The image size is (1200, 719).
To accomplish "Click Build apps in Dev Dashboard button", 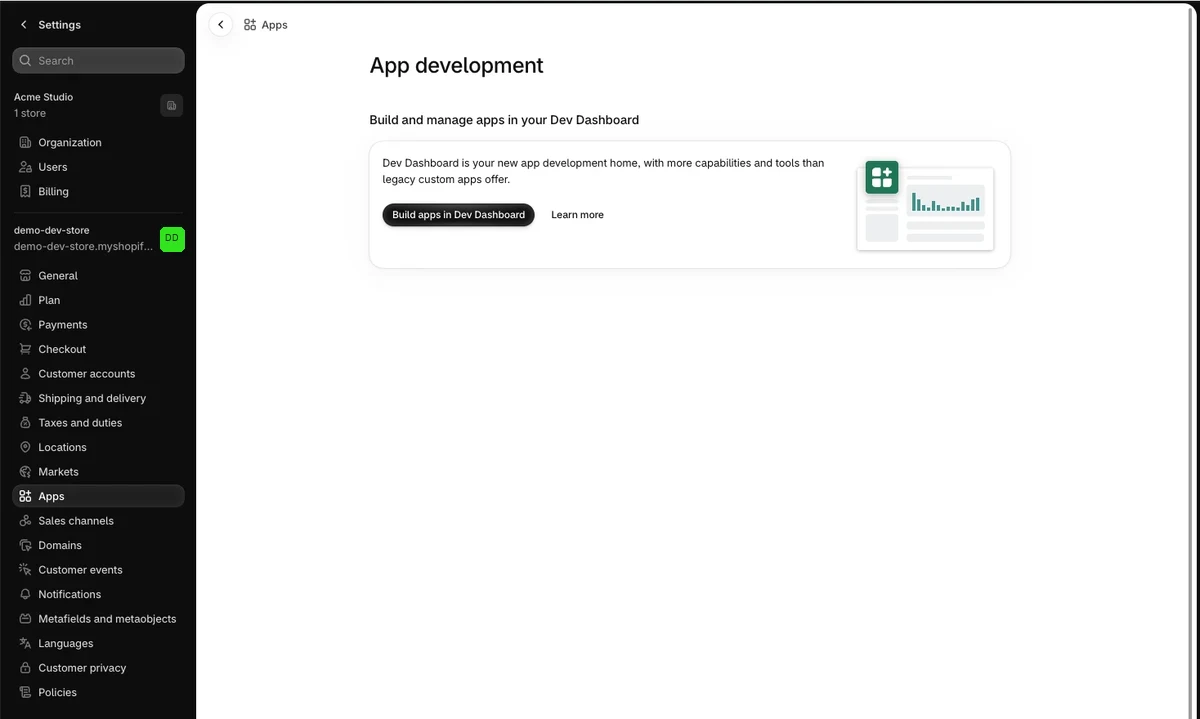I will pos(458,215).
